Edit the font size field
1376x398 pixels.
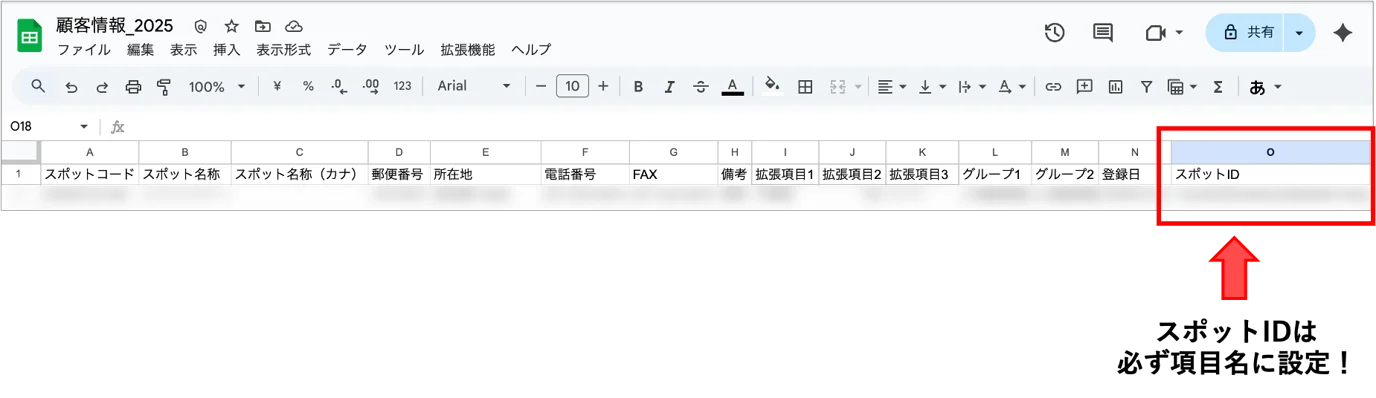point(572,87)
